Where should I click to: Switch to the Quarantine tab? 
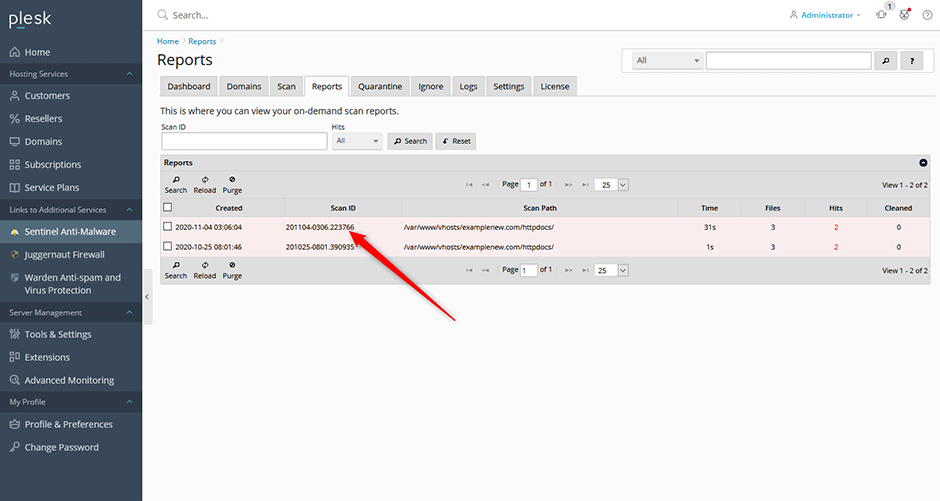pos(380,86)
